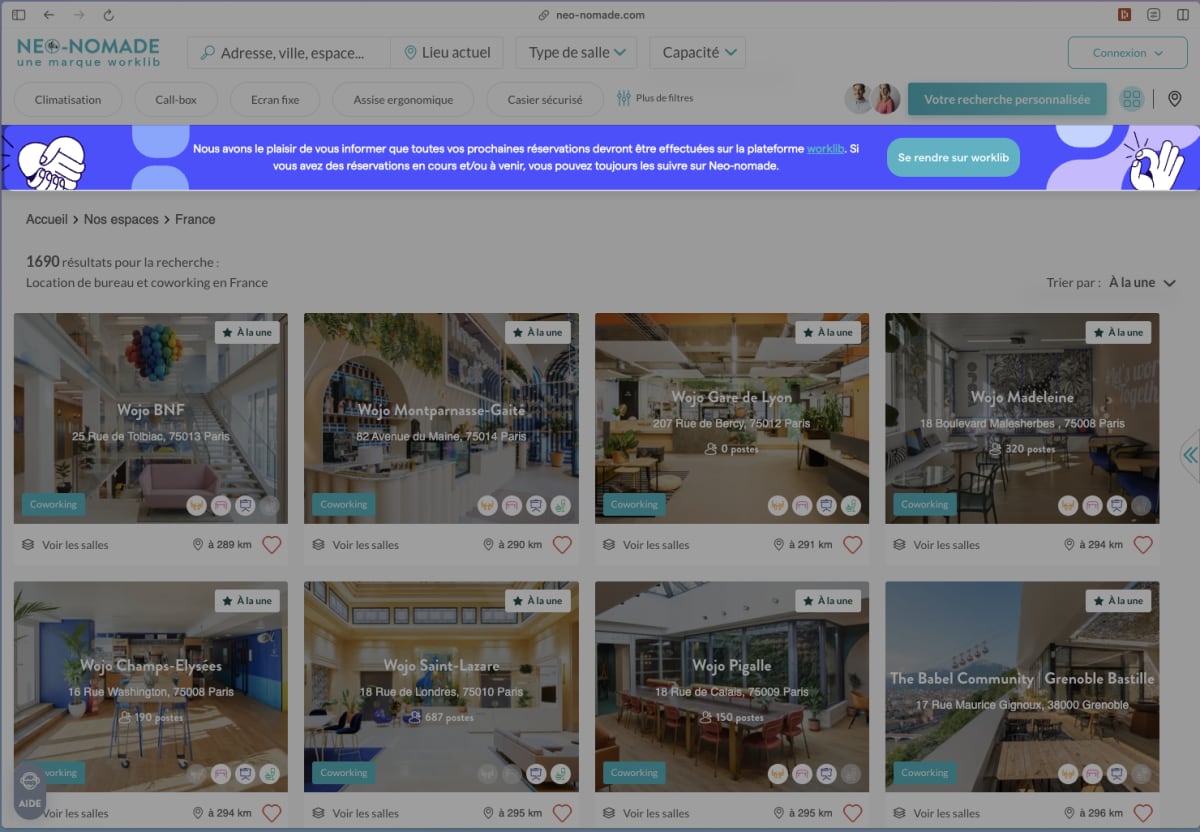Open browser extension icon in toolbar
Image resolution: width=1200 pixels, height=832 pixels.
point(1124,15)
